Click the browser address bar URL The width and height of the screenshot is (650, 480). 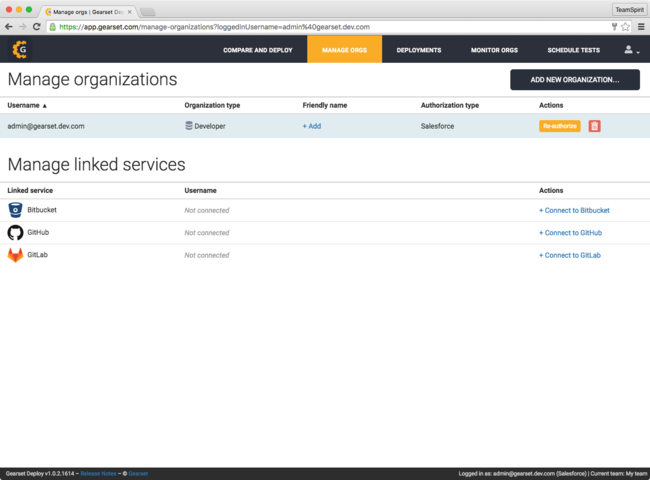point(214,27)
